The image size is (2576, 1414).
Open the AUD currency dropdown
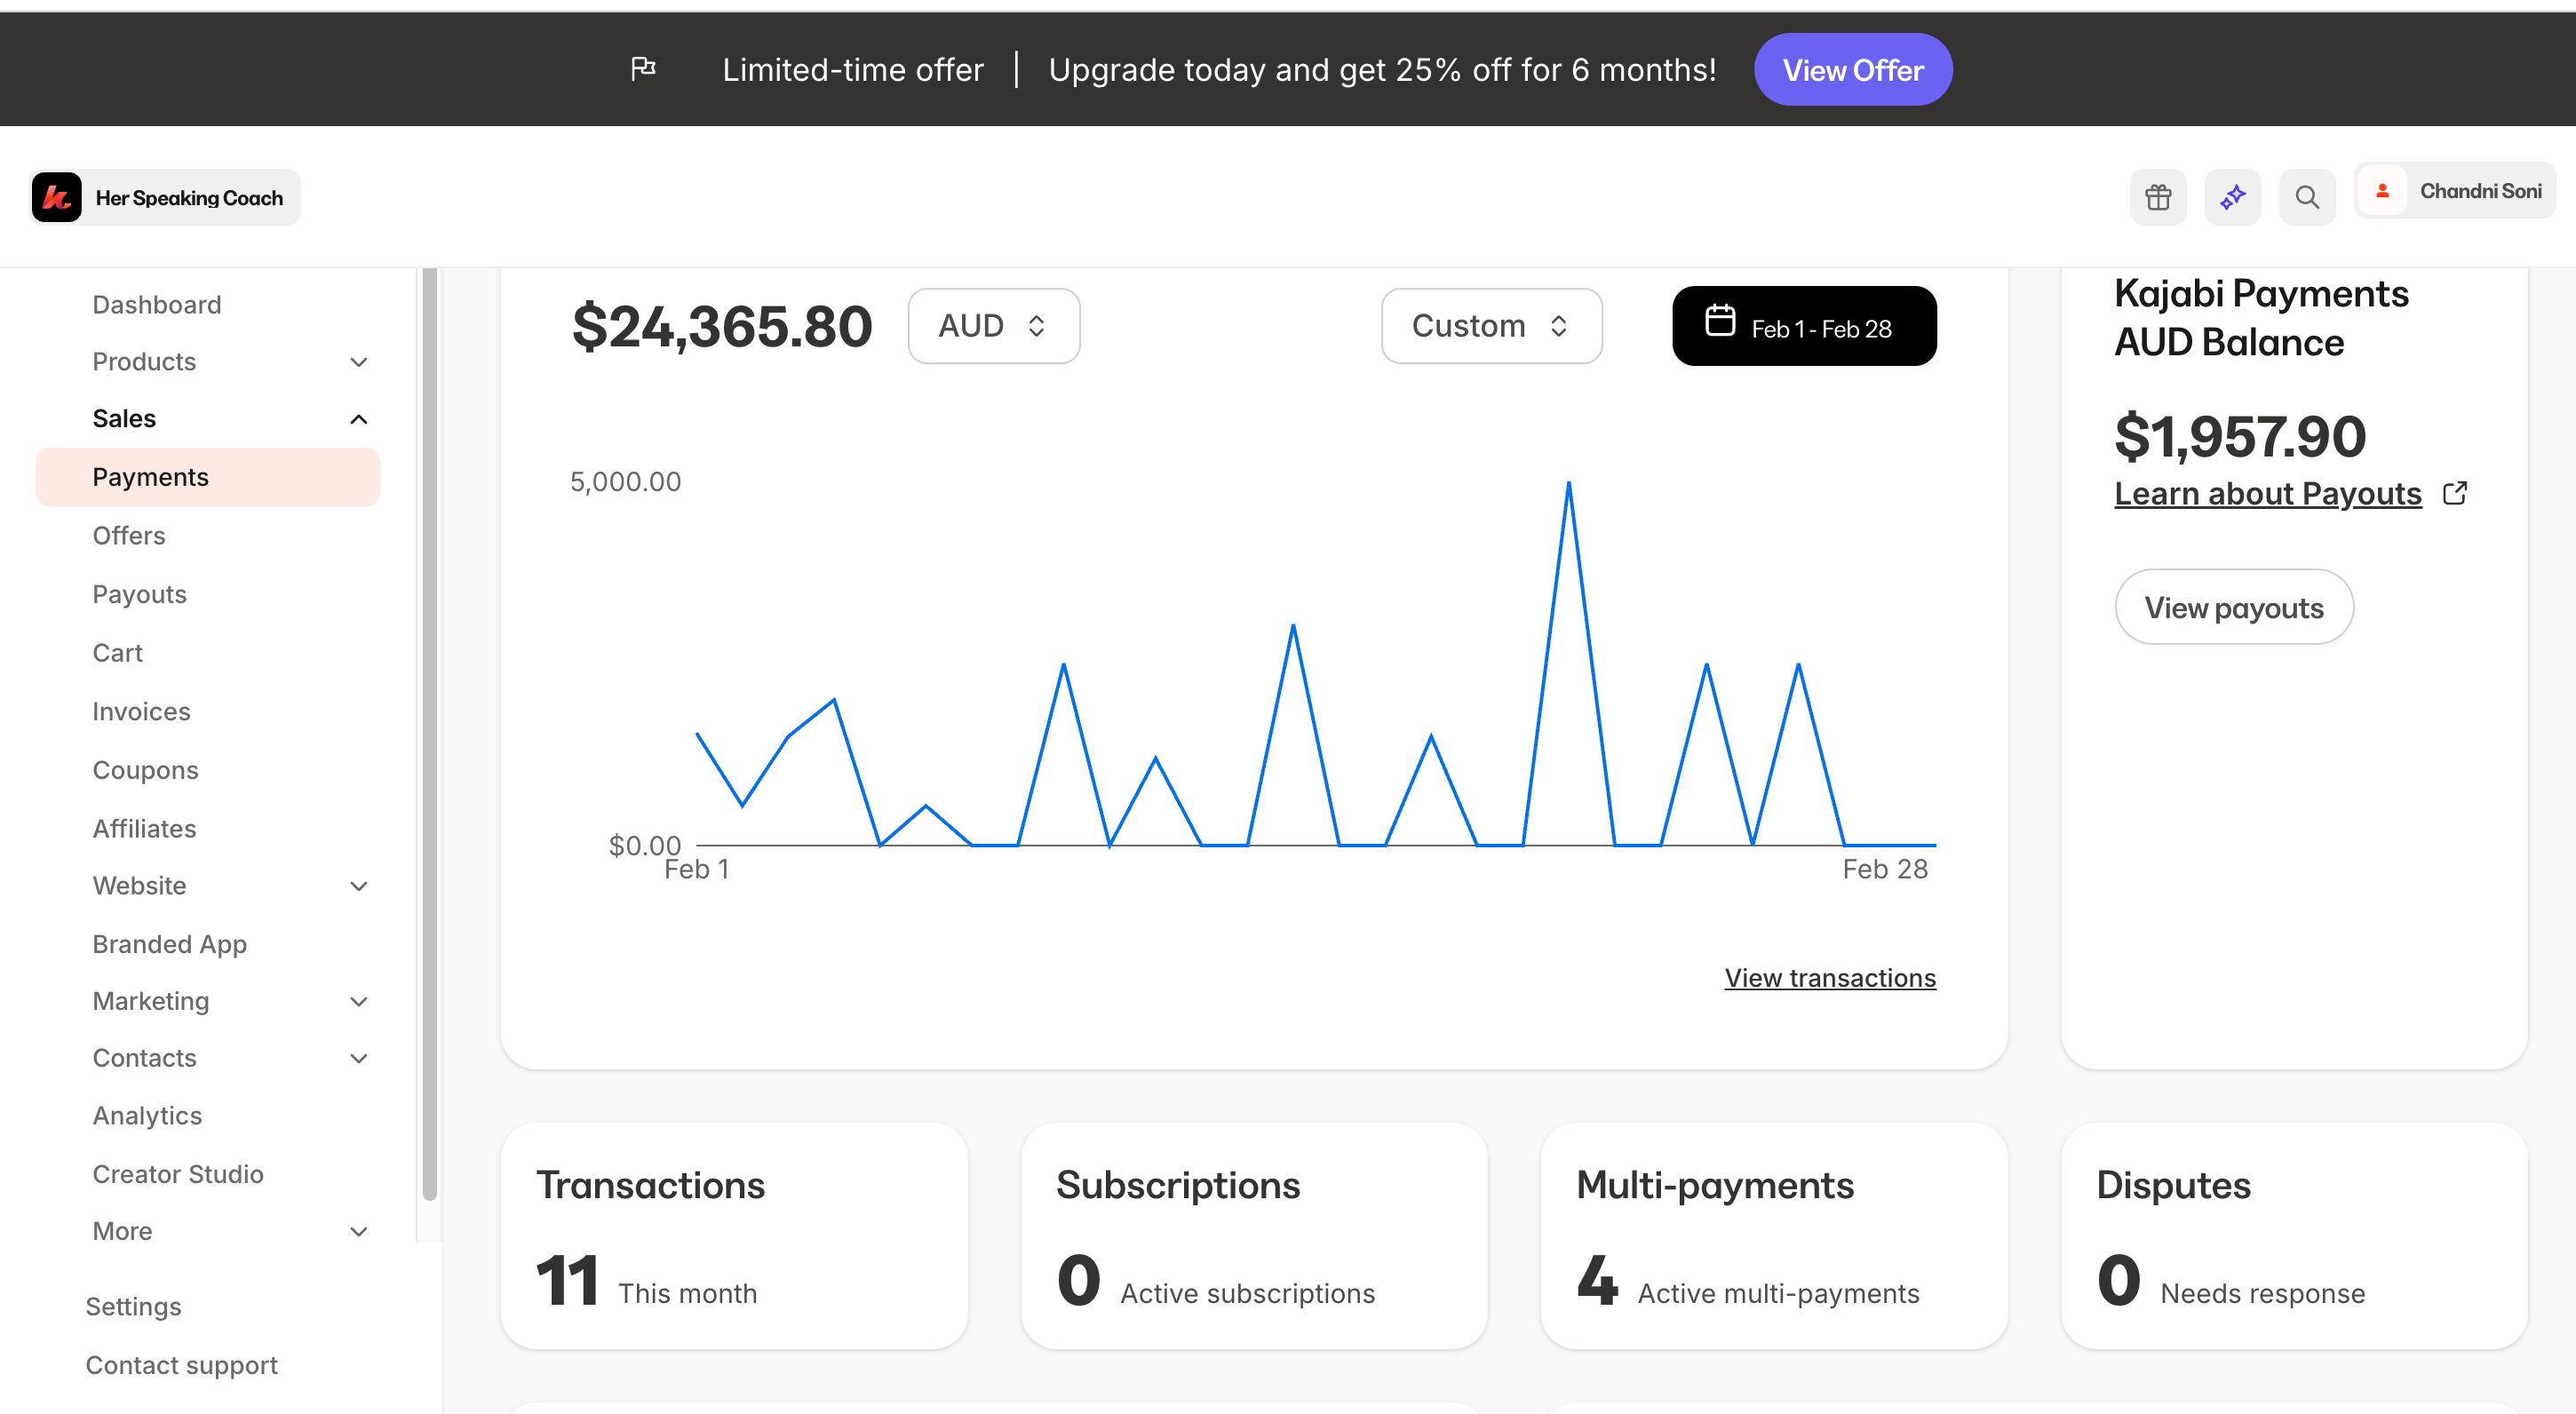tap(993, 326)
